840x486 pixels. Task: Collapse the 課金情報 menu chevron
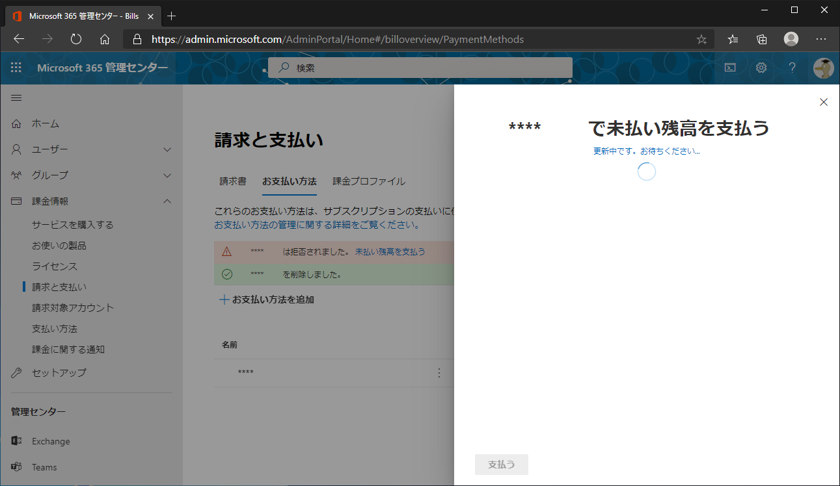coord(167,201)
